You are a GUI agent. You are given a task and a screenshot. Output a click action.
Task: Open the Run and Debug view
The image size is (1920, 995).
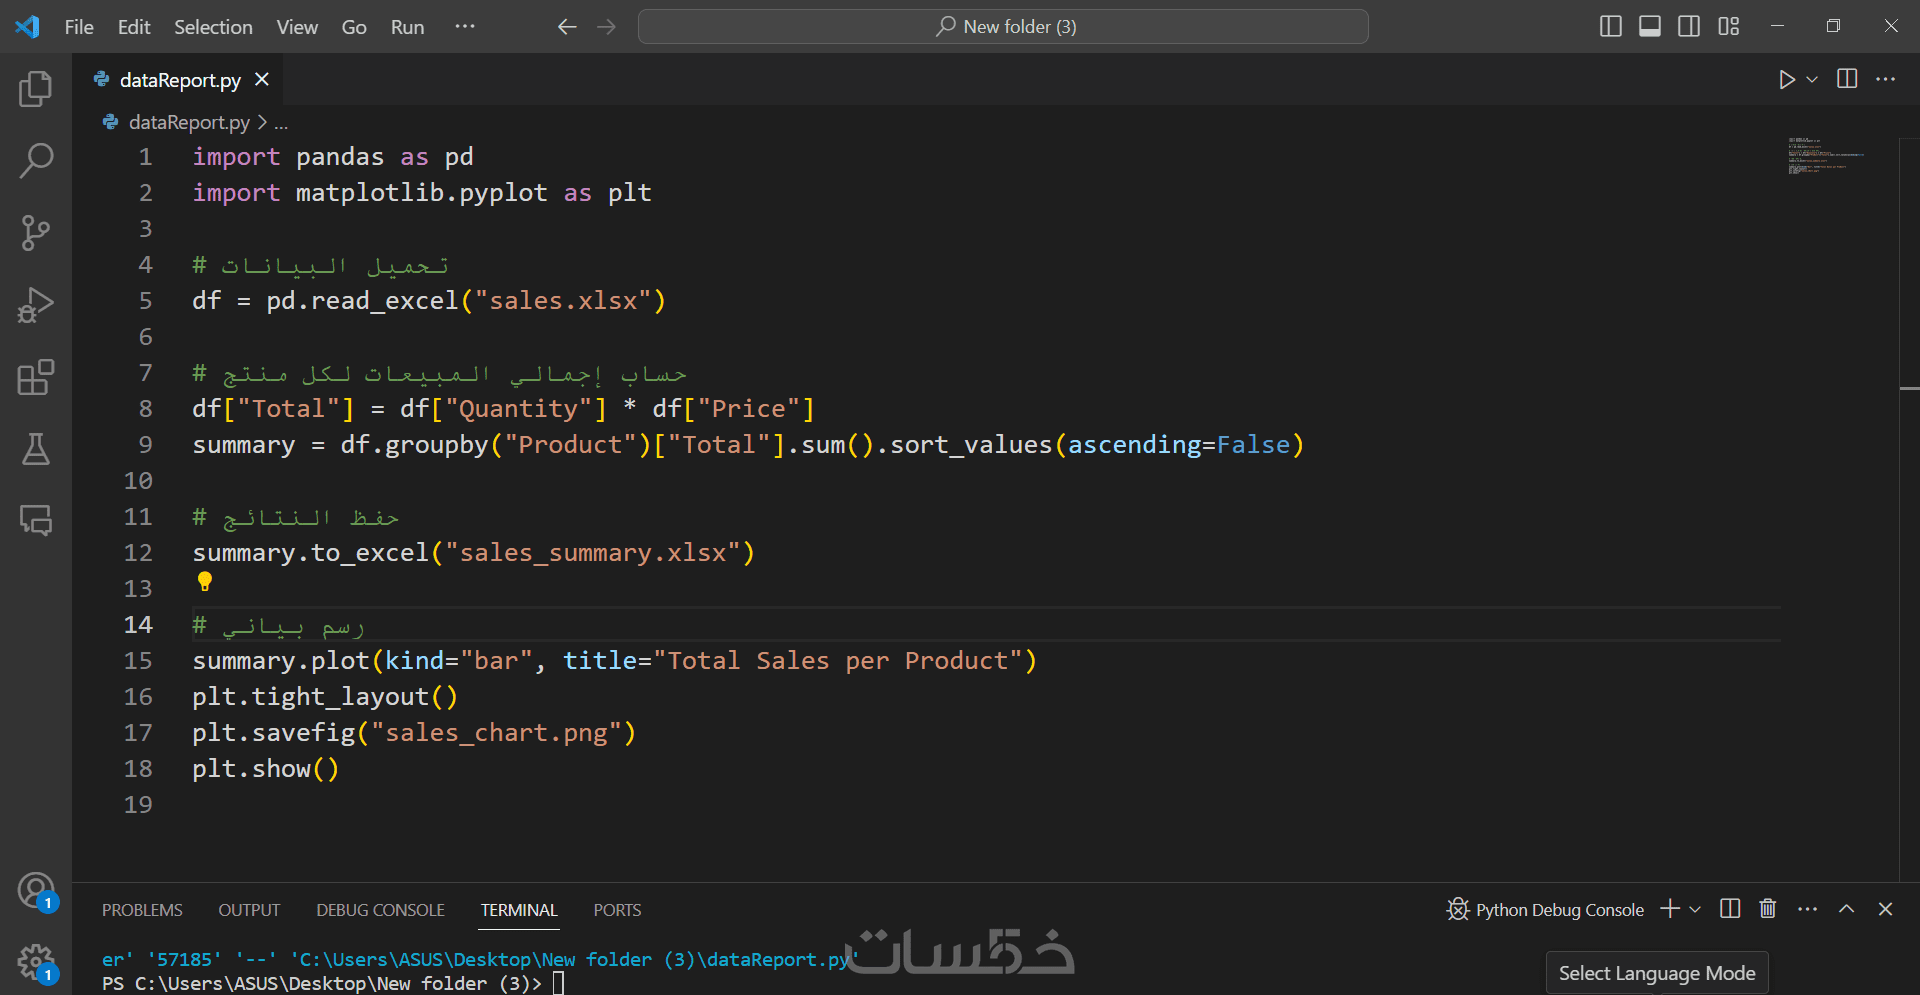pos(36,305)
